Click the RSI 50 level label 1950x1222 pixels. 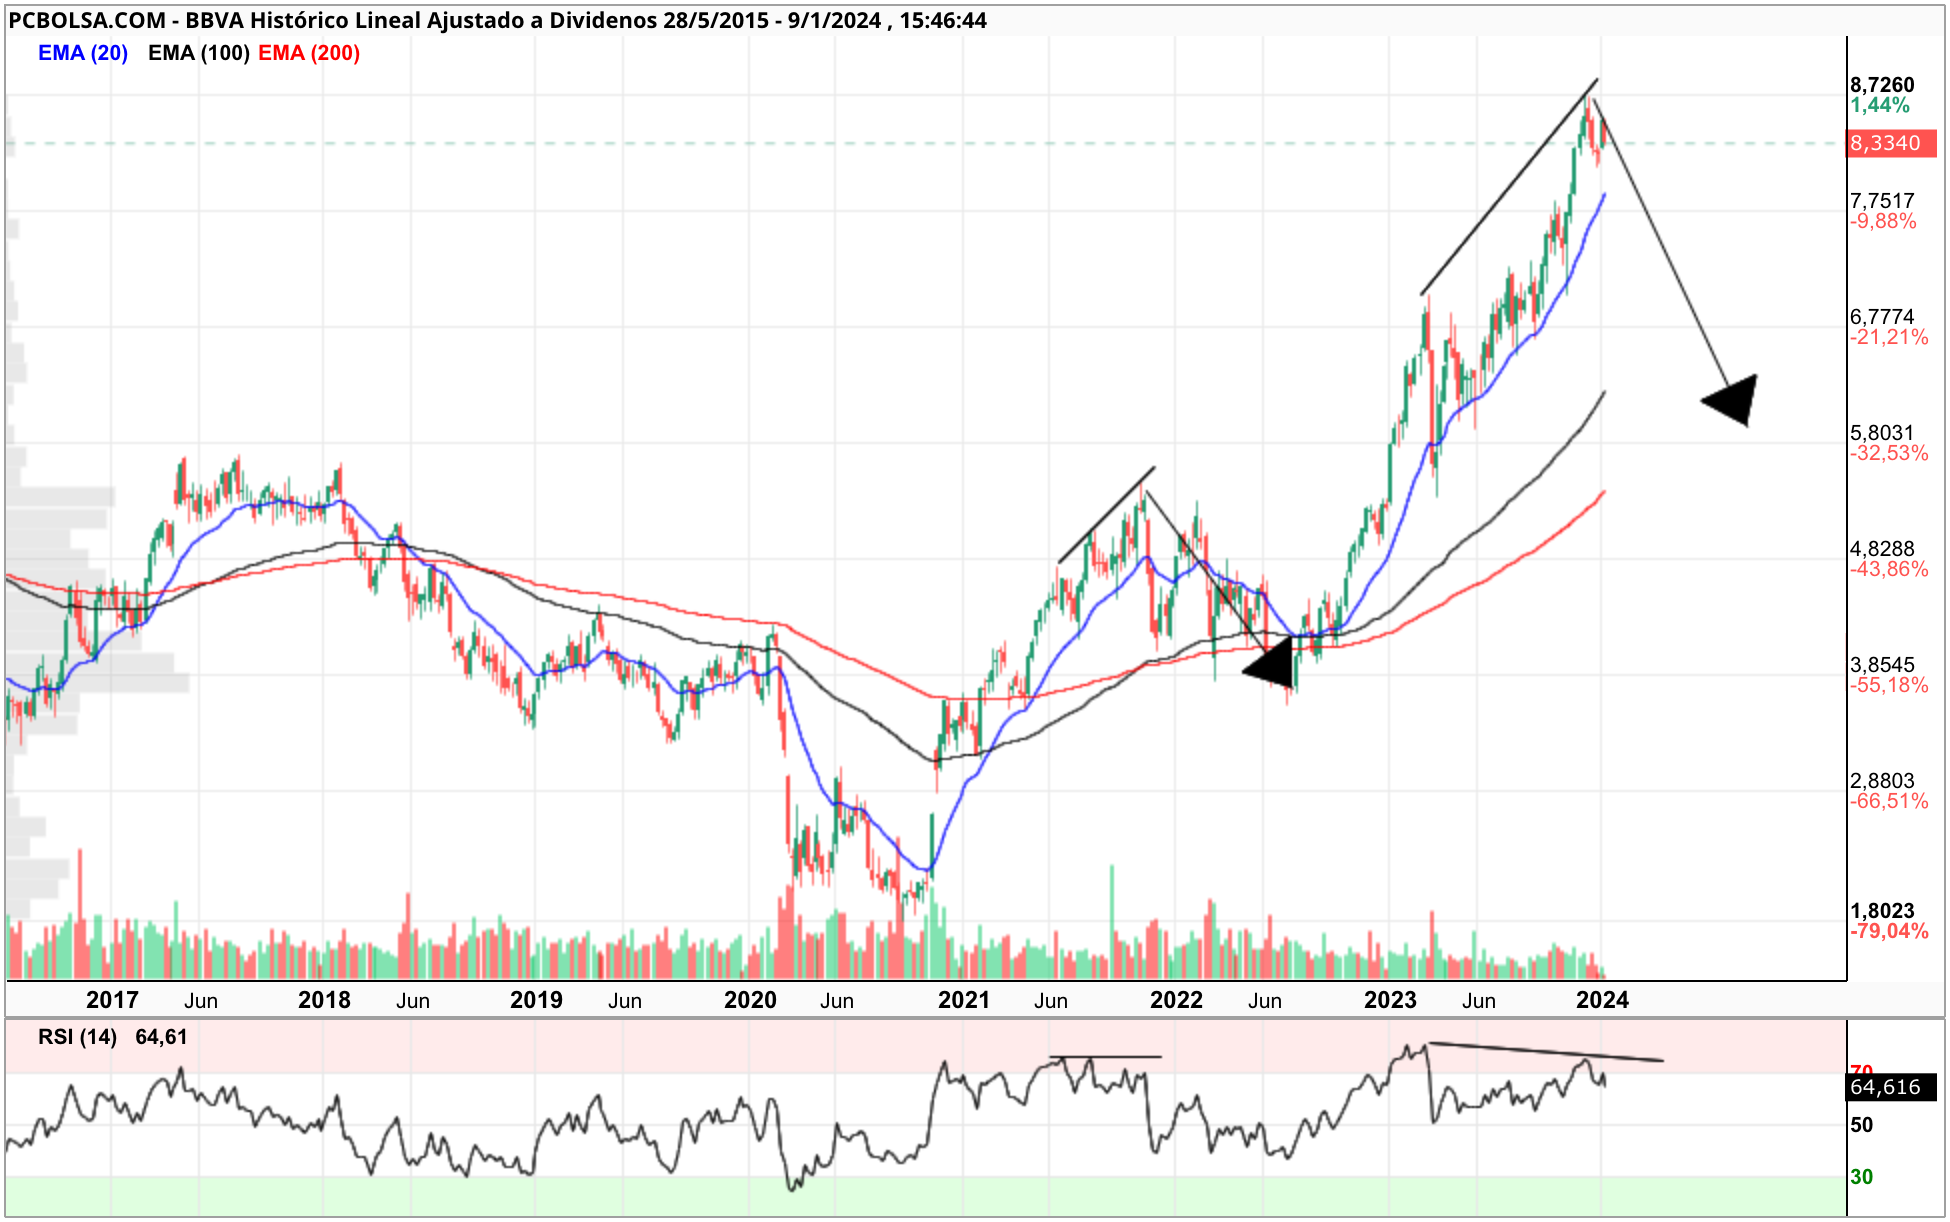tap(1861, 1125)
